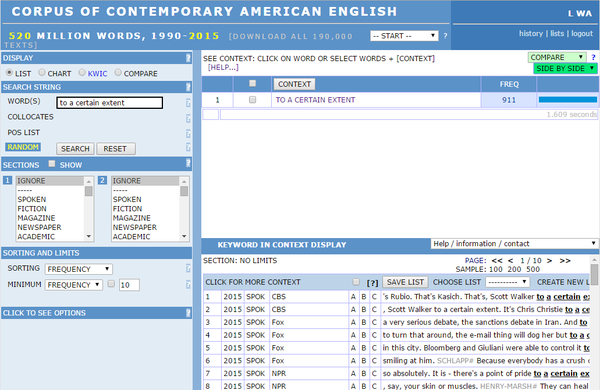The height and width of the screenshot is (390, 600).
Task: Click question mark next to START dropdown
Action: (445, 36)
